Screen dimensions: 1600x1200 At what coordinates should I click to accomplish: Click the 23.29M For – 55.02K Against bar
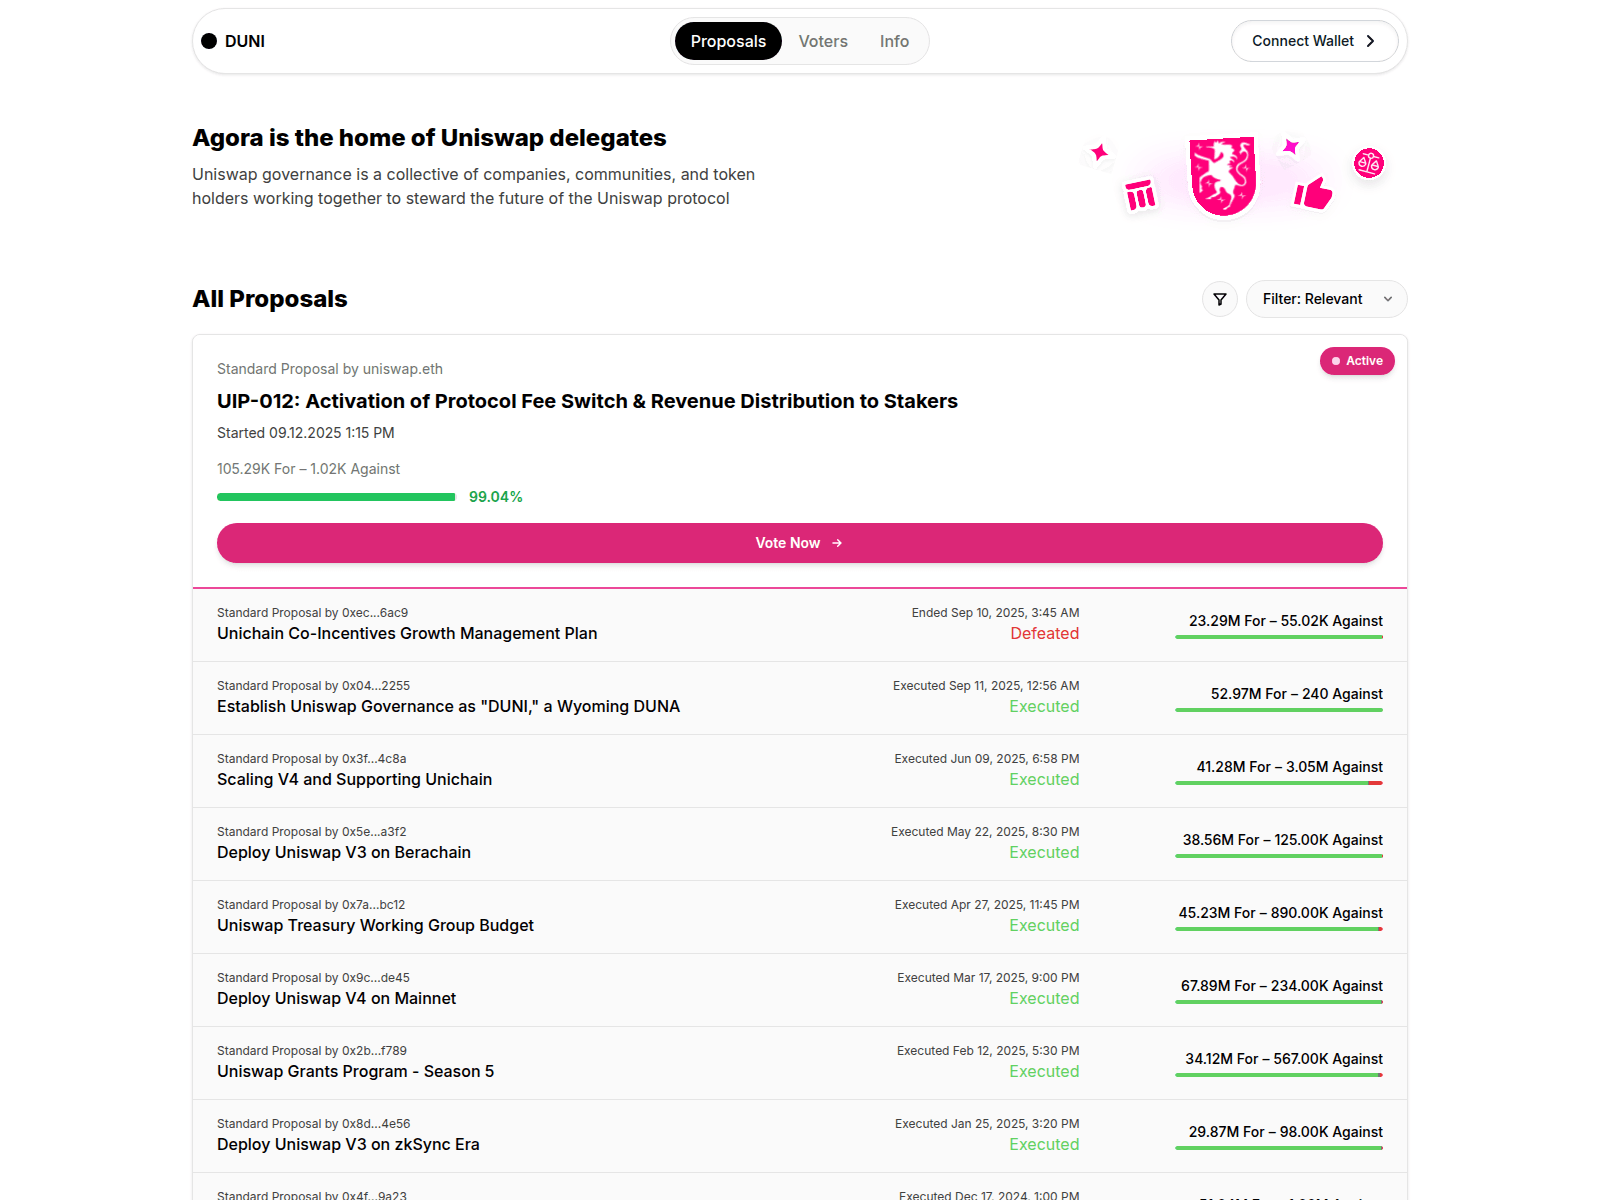(x=1279, y=637)
